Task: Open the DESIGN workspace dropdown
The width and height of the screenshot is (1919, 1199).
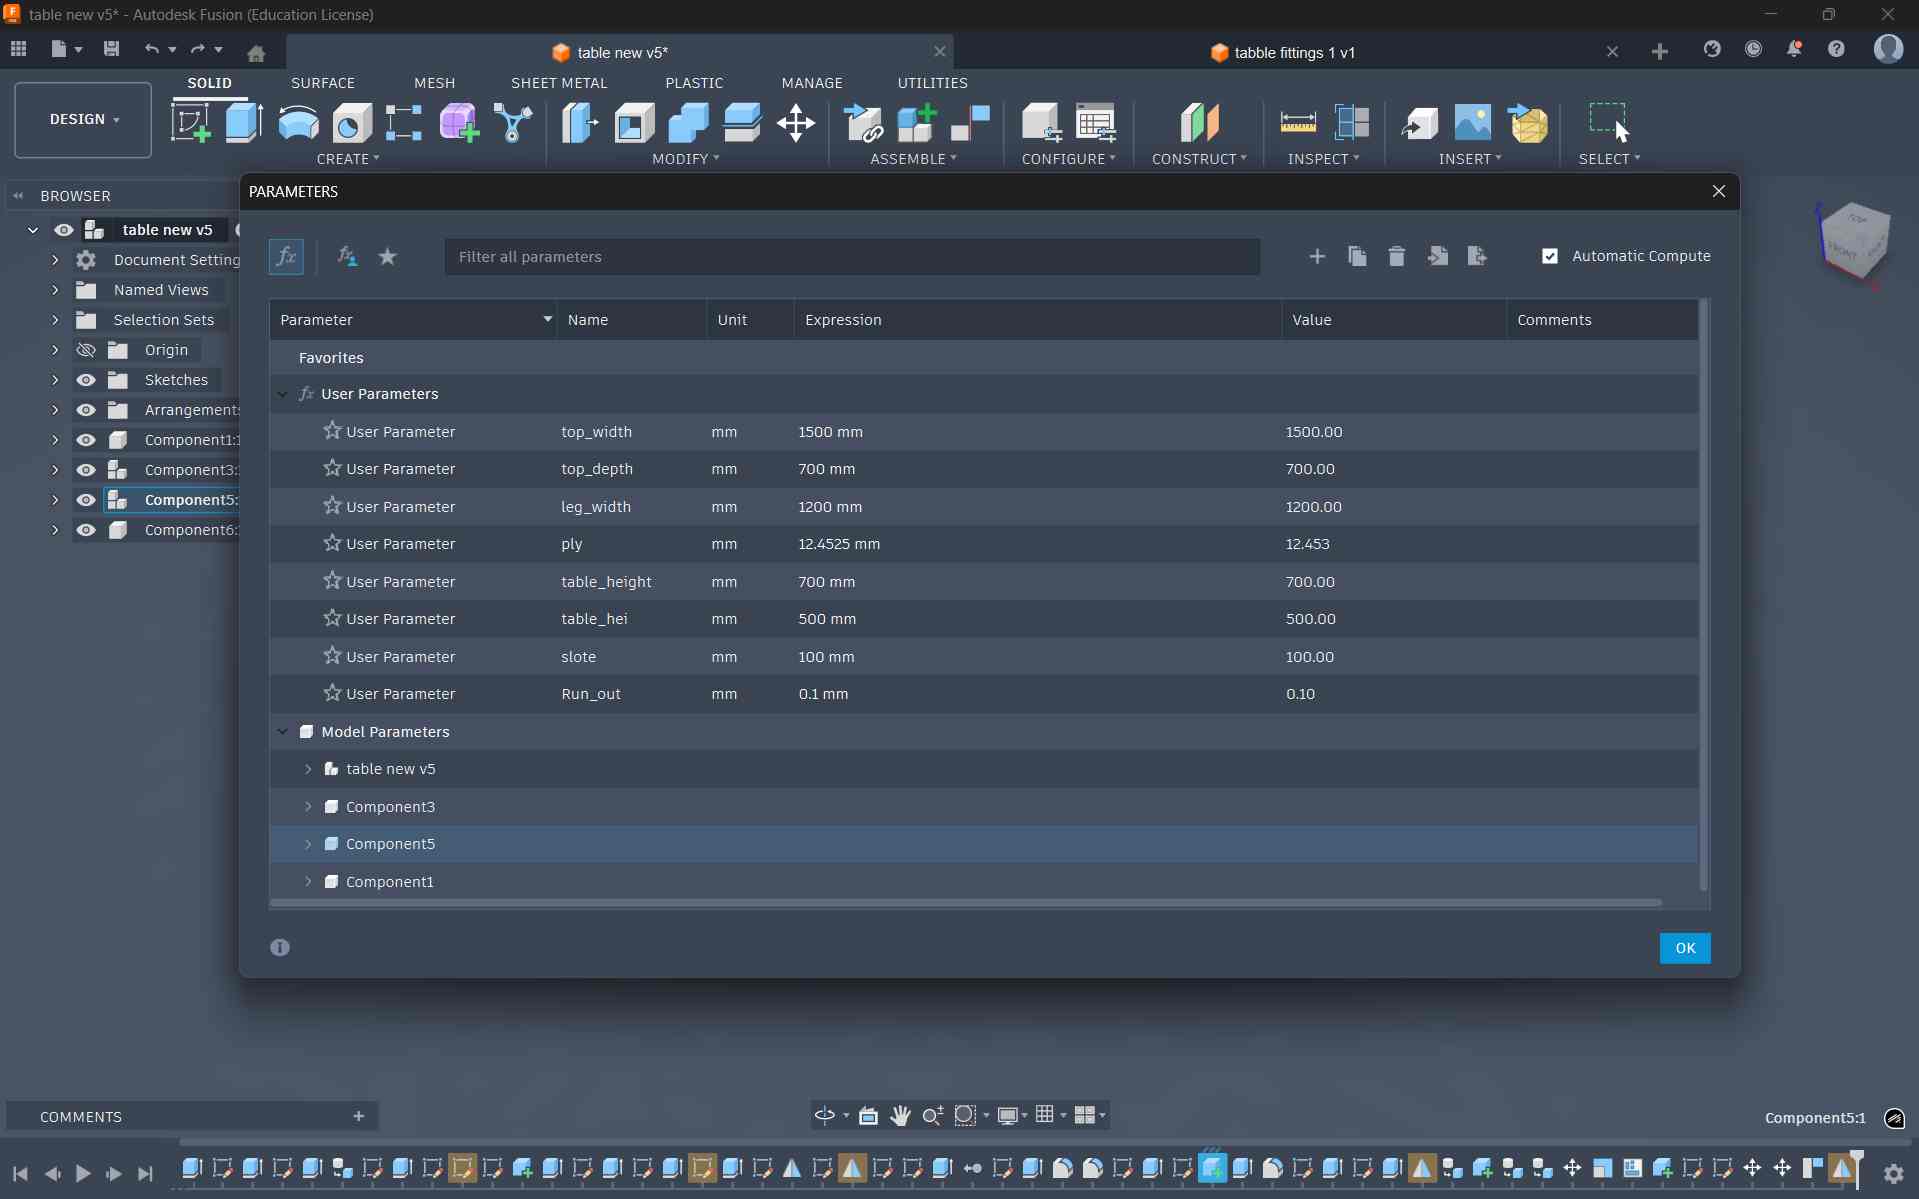Action: click(83, 120)
